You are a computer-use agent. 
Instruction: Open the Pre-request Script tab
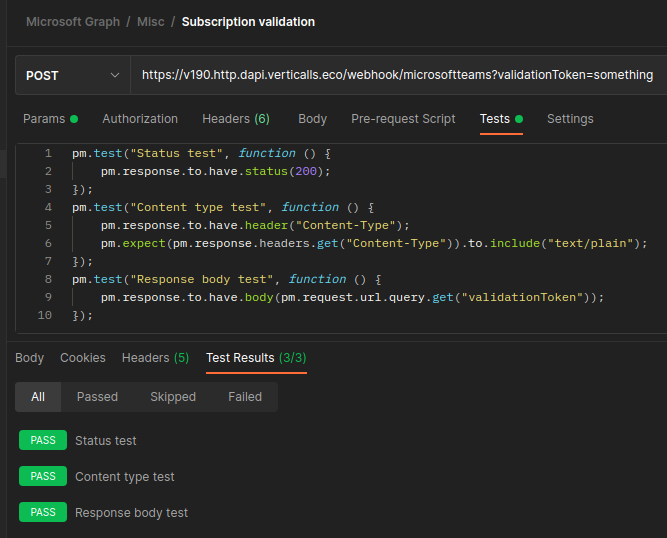click(x=403, y=119)
